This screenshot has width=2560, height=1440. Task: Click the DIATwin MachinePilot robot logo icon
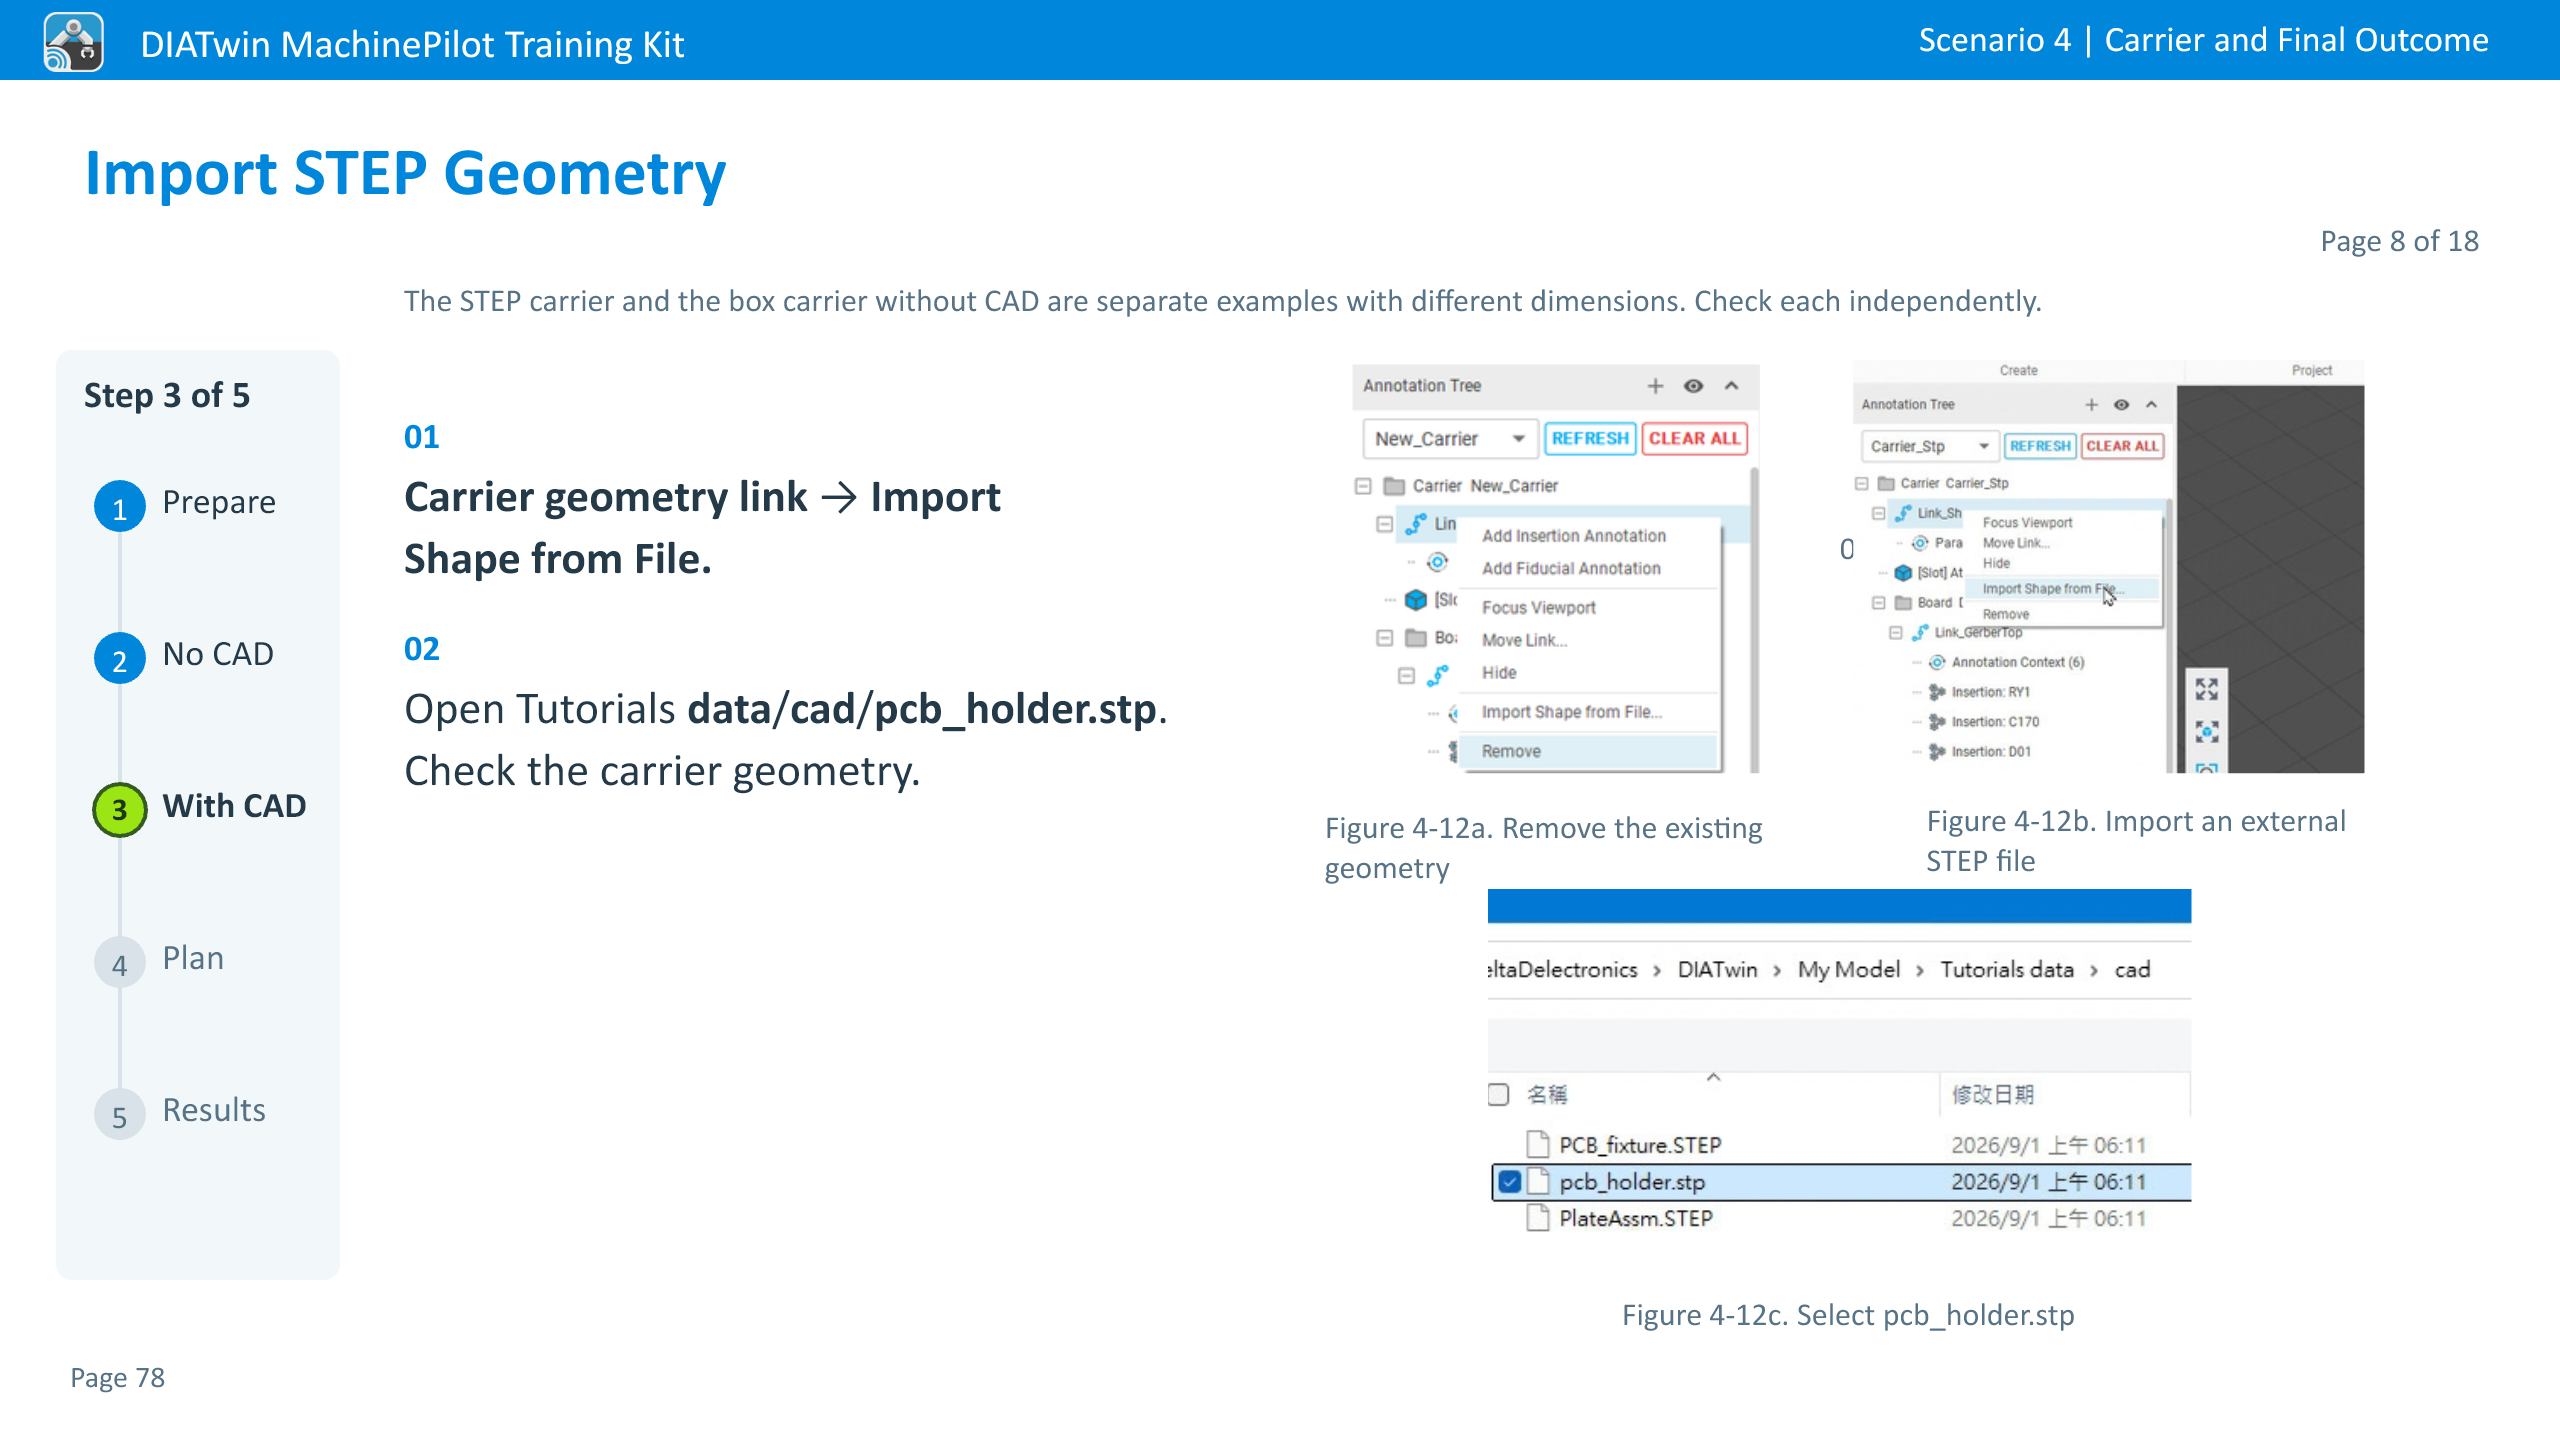pyautogui.click(x=73, y=42)
